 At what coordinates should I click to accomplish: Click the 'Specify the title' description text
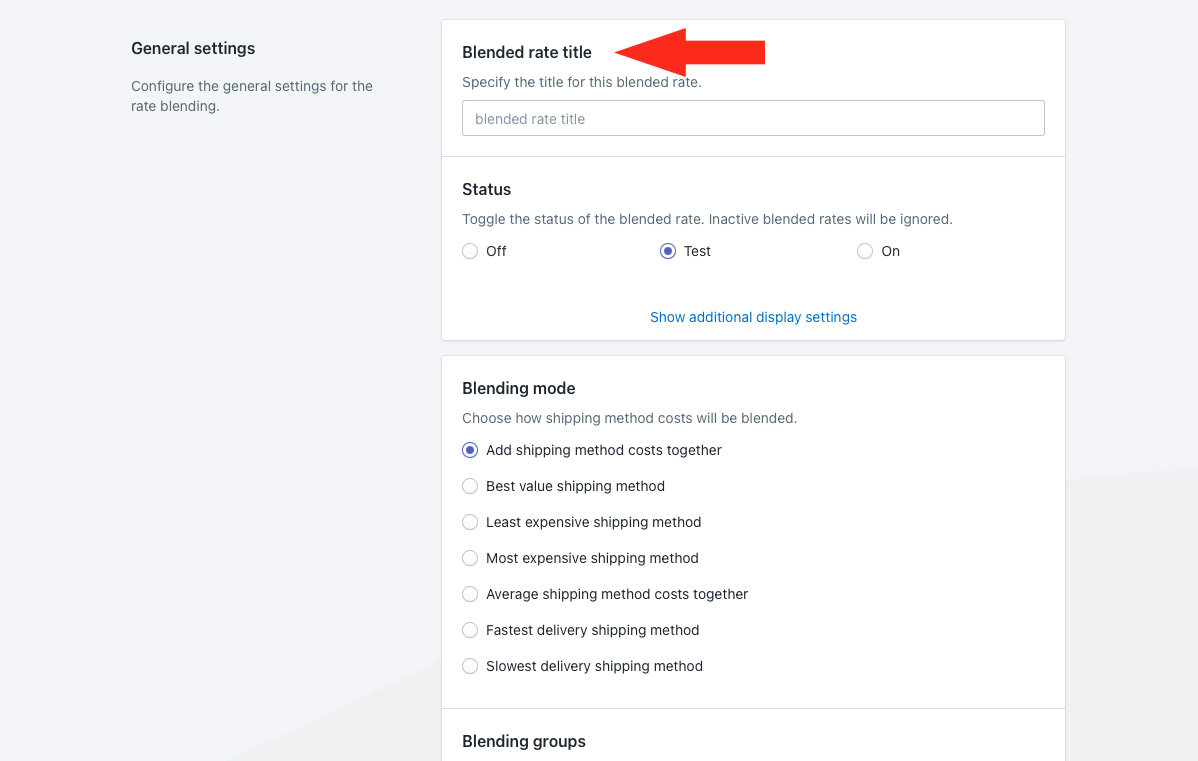[x=582, y=82]
